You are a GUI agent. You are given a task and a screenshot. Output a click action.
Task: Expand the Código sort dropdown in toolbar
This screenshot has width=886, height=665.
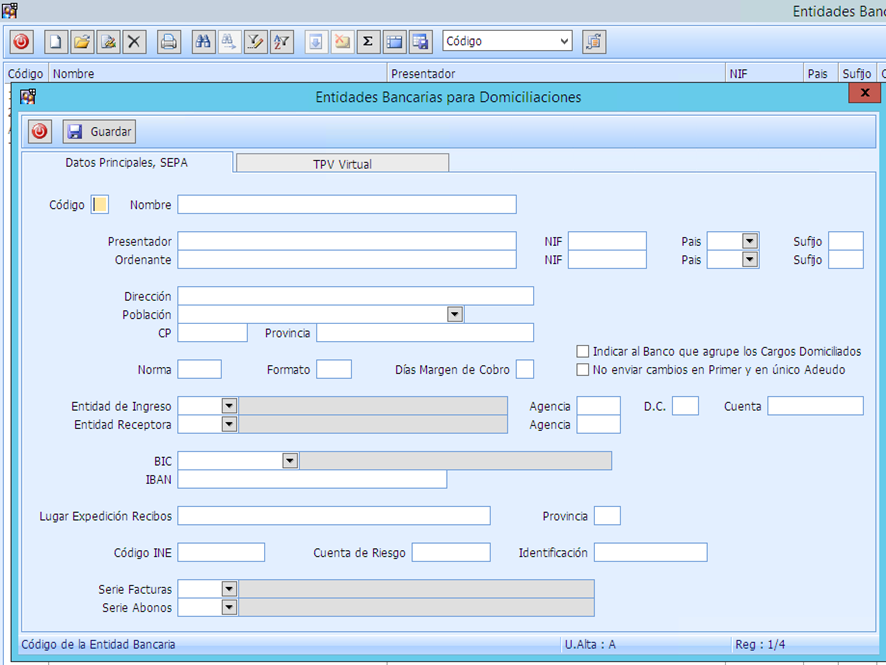click(565, 42)
